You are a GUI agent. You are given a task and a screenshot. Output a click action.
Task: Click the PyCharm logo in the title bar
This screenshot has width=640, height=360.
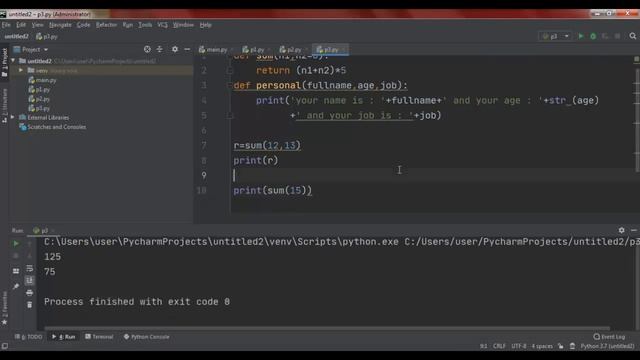point(3,14)
